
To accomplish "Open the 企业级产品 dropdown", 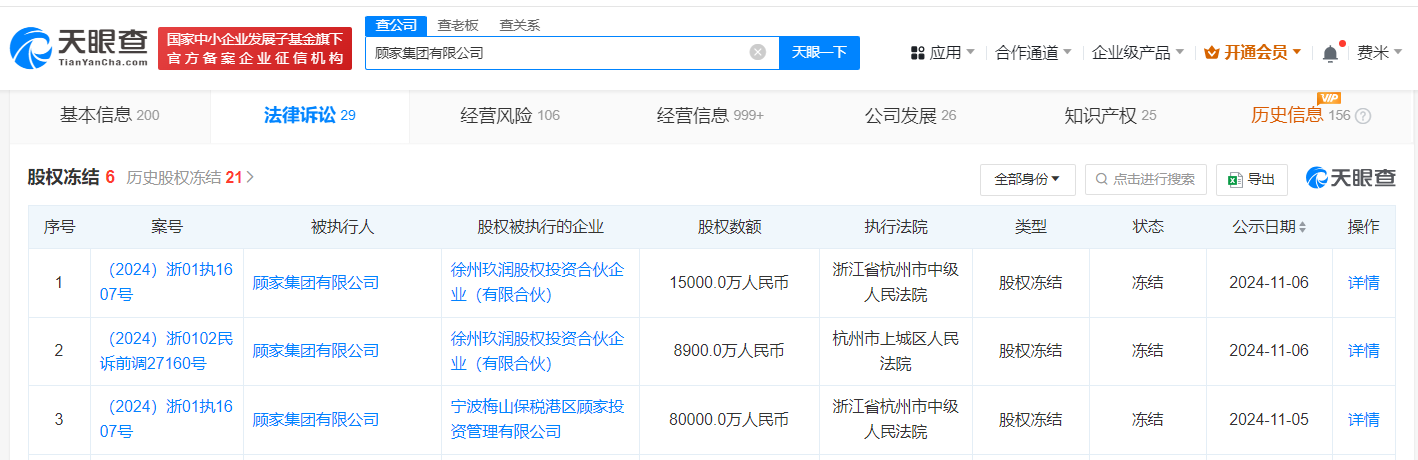I will point(1138,53).
